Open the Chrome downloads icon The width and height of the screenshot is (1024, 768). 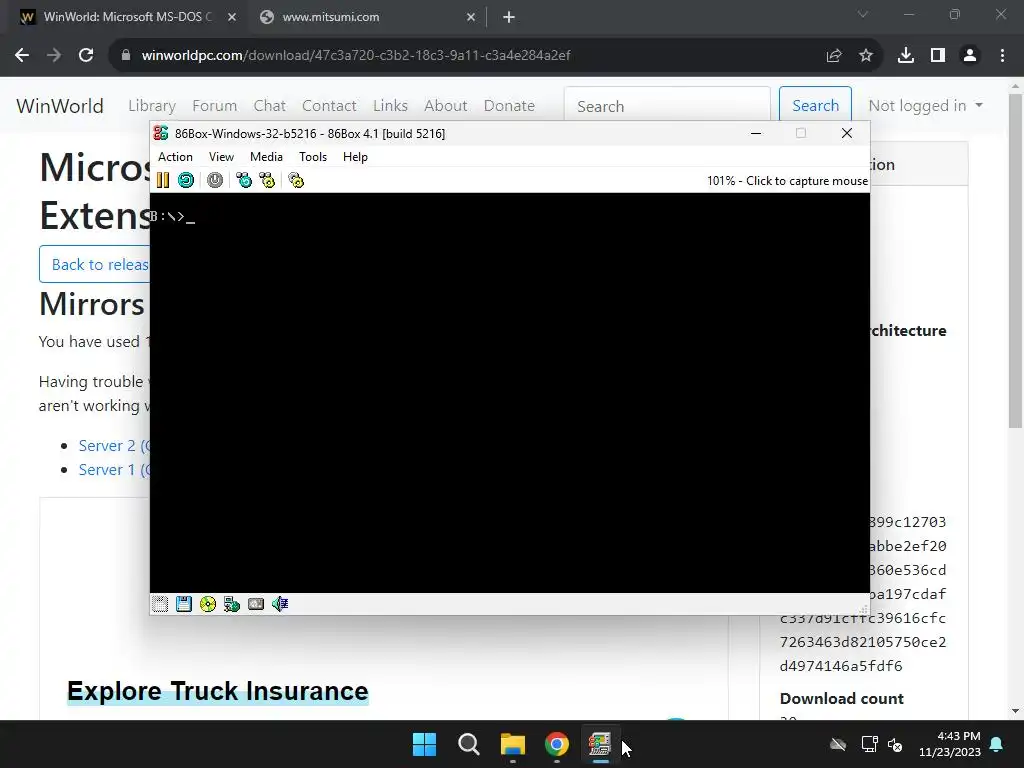pos(906,56)
